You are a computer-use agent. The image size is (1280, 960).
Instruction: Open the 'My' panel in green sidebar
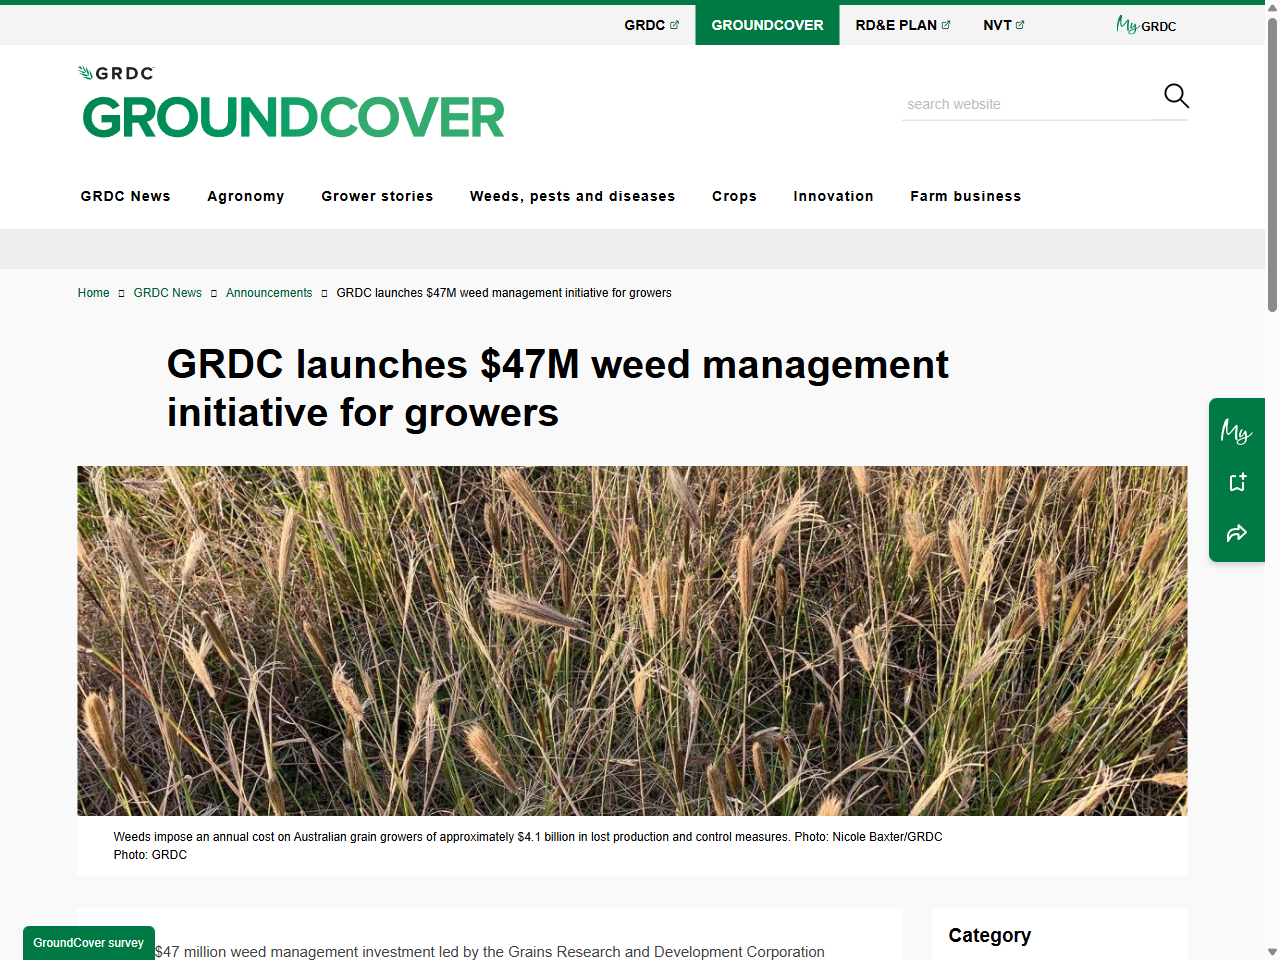pos(1237,432)
